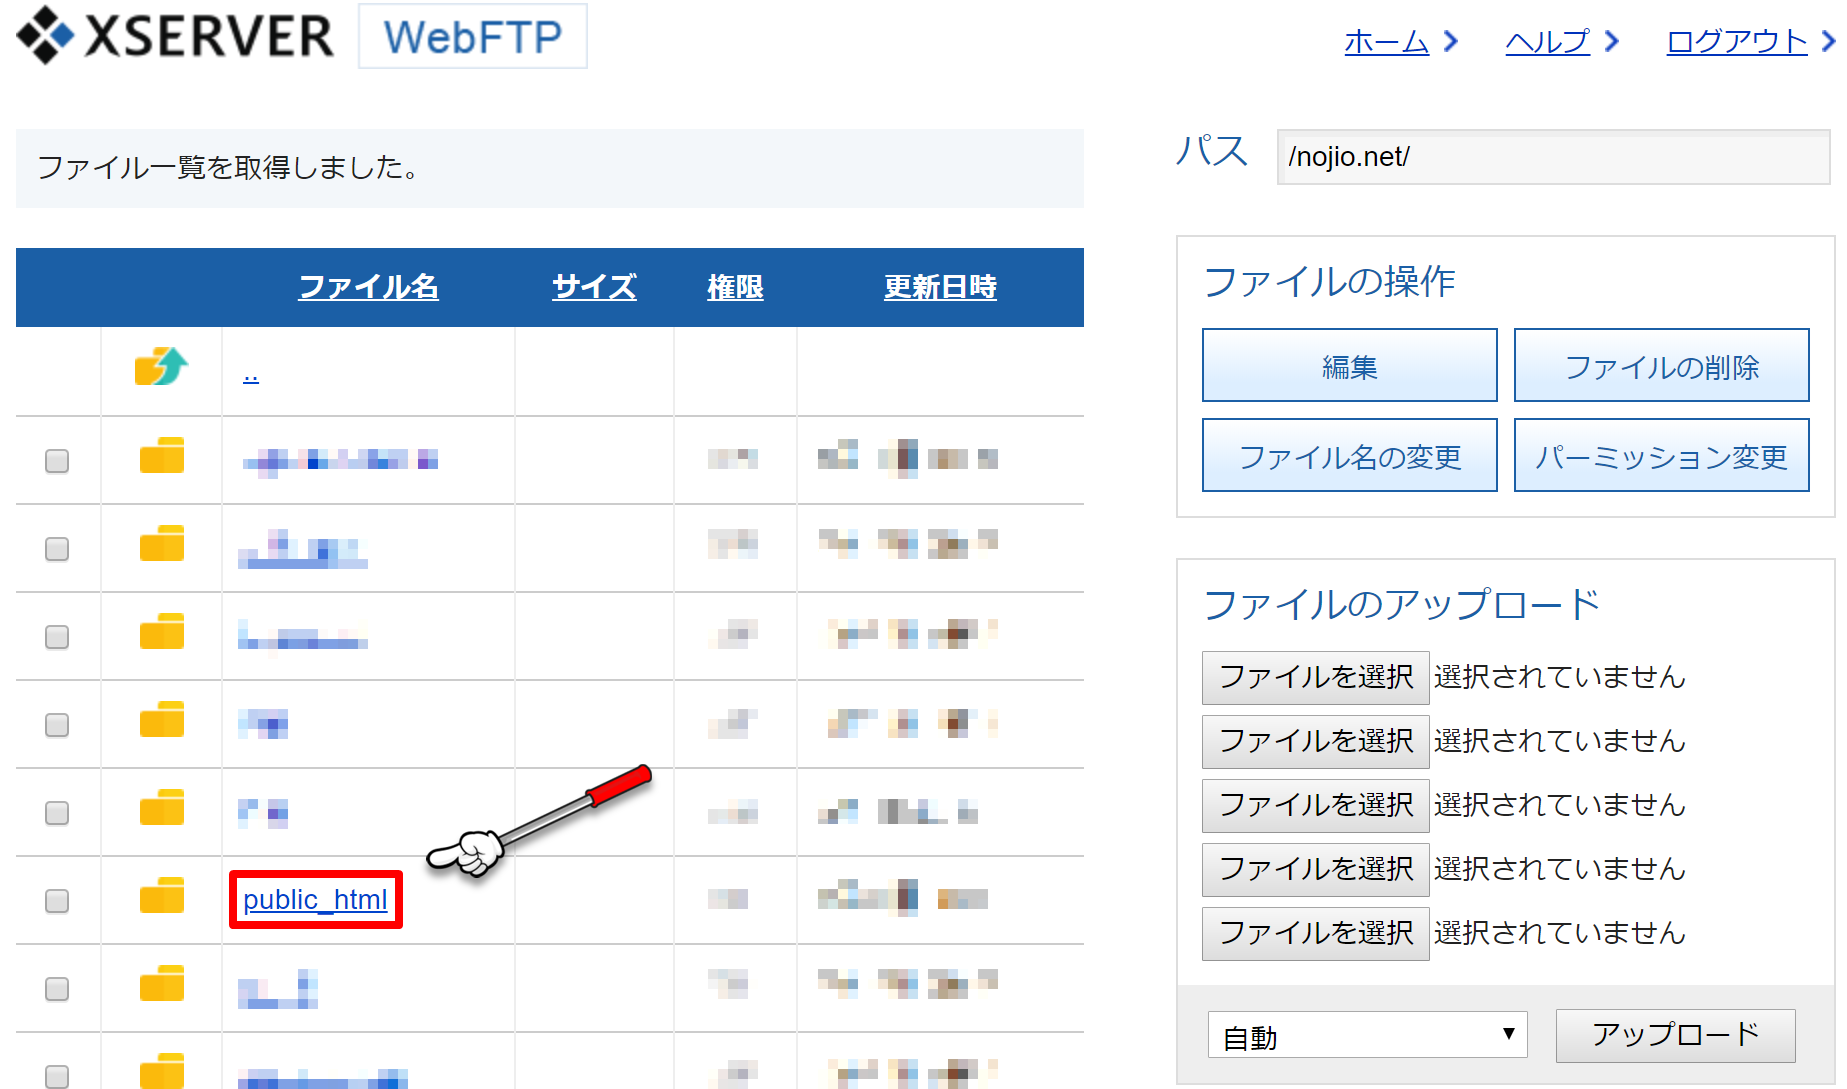1847x1089 pixels.
Task: Click the ログアウト link
Action: click(1737, 41)
